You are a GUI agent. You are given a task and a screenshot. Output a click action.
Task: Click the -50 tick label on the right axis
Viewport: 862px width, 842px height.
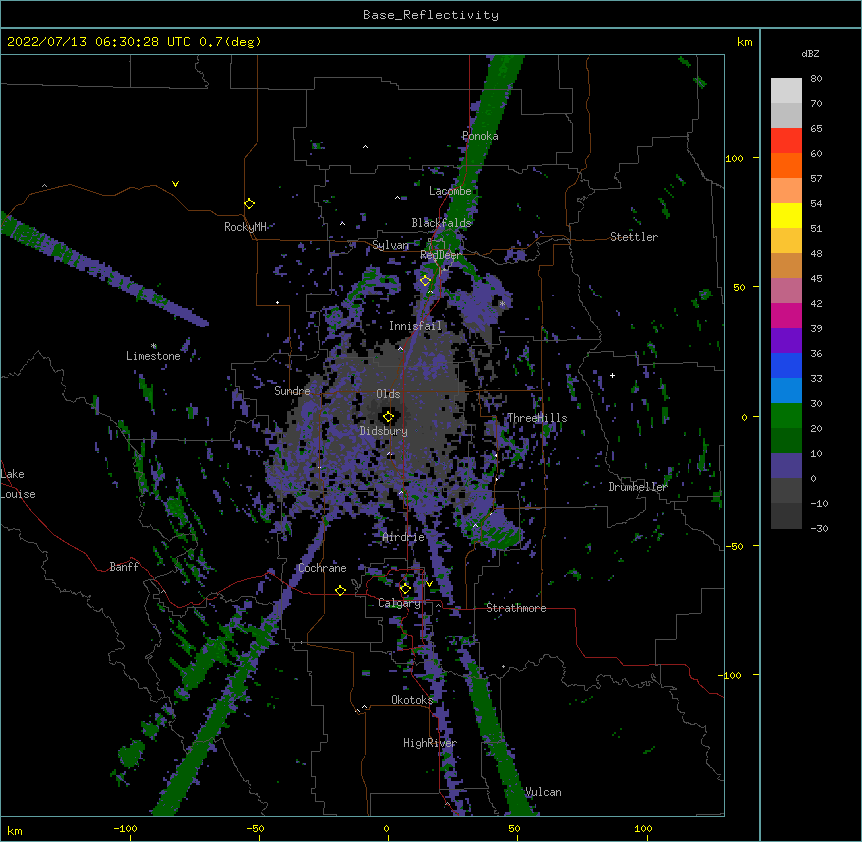click(x=734, y=546)
